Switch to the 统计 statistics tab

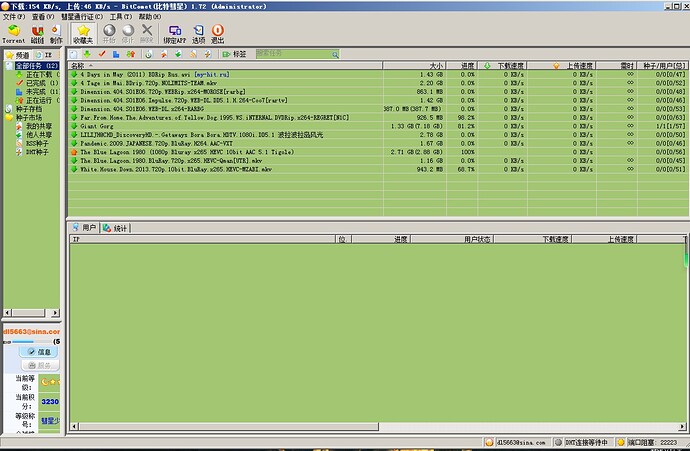point(115,228)
